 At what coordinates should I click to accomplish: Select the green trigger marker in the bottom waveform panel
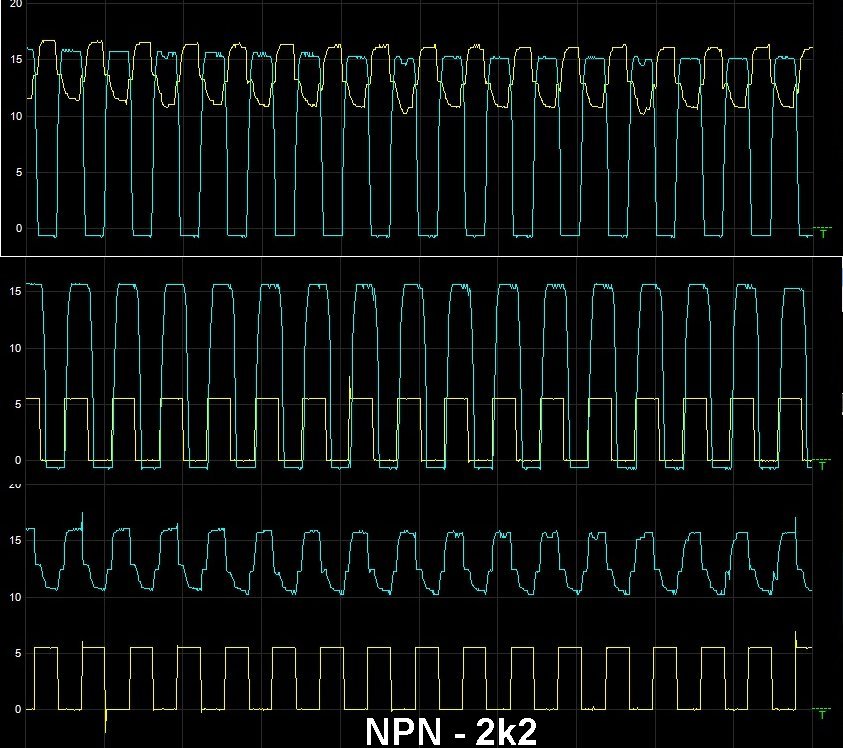point(821,714)
